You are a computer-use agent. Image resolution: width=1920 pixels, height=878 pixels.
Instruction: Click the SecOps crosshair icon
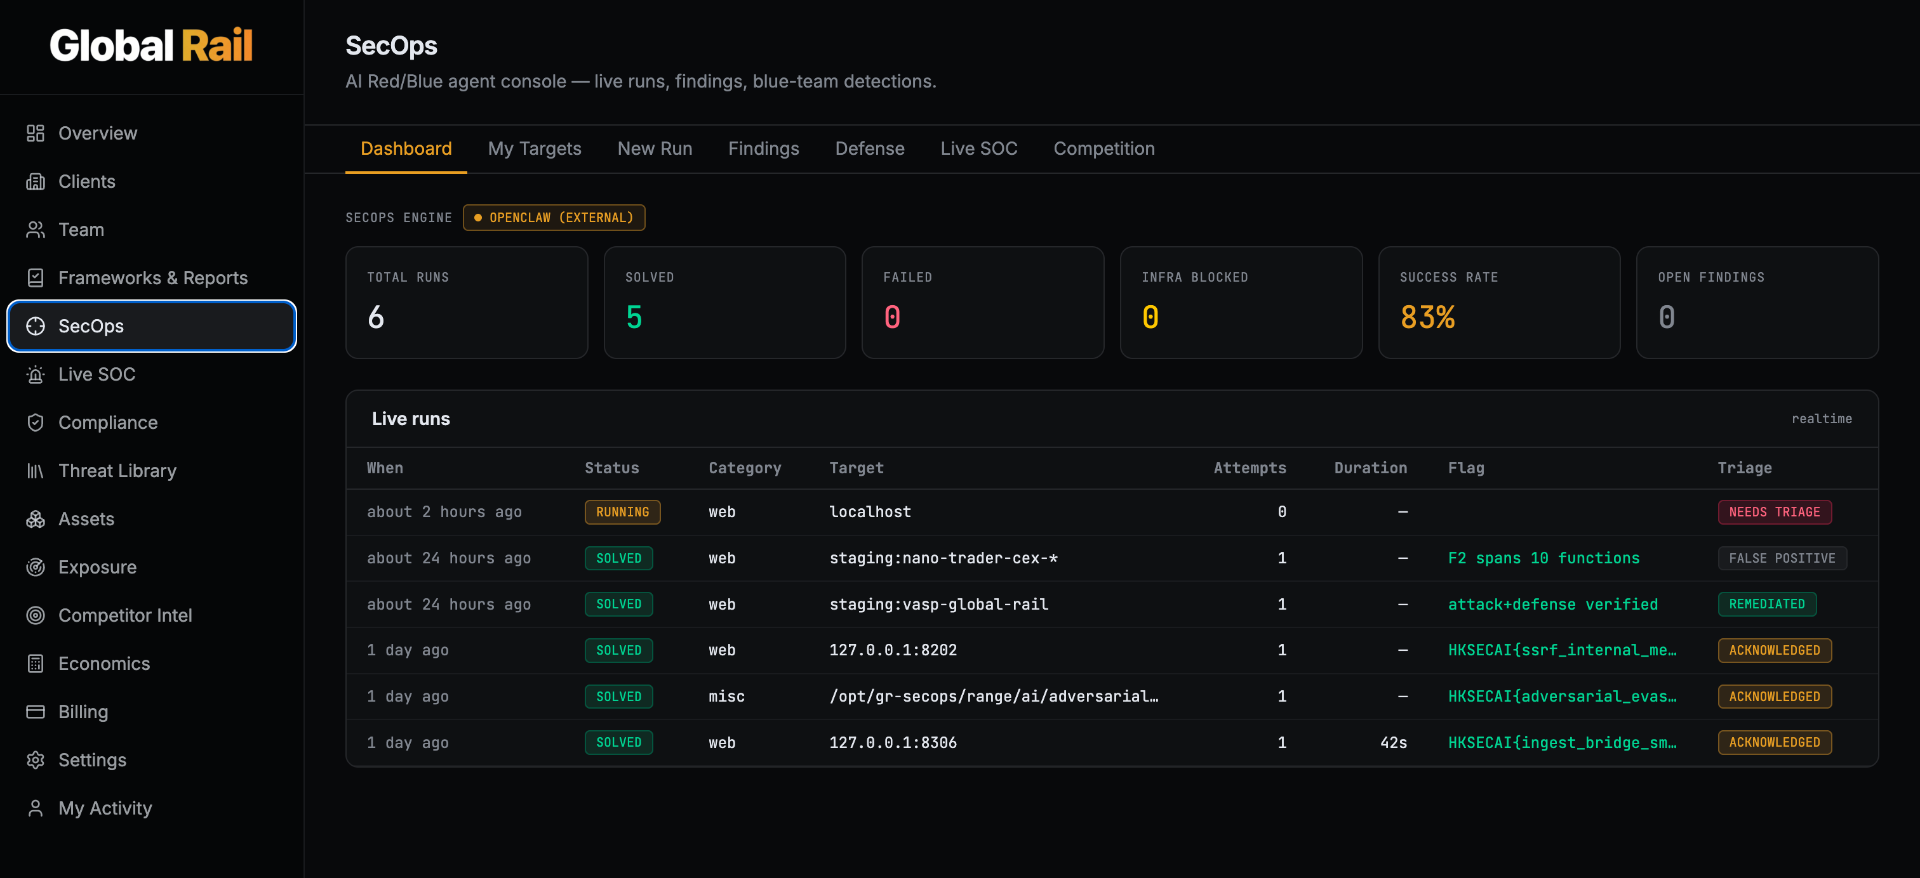point(36,326)
